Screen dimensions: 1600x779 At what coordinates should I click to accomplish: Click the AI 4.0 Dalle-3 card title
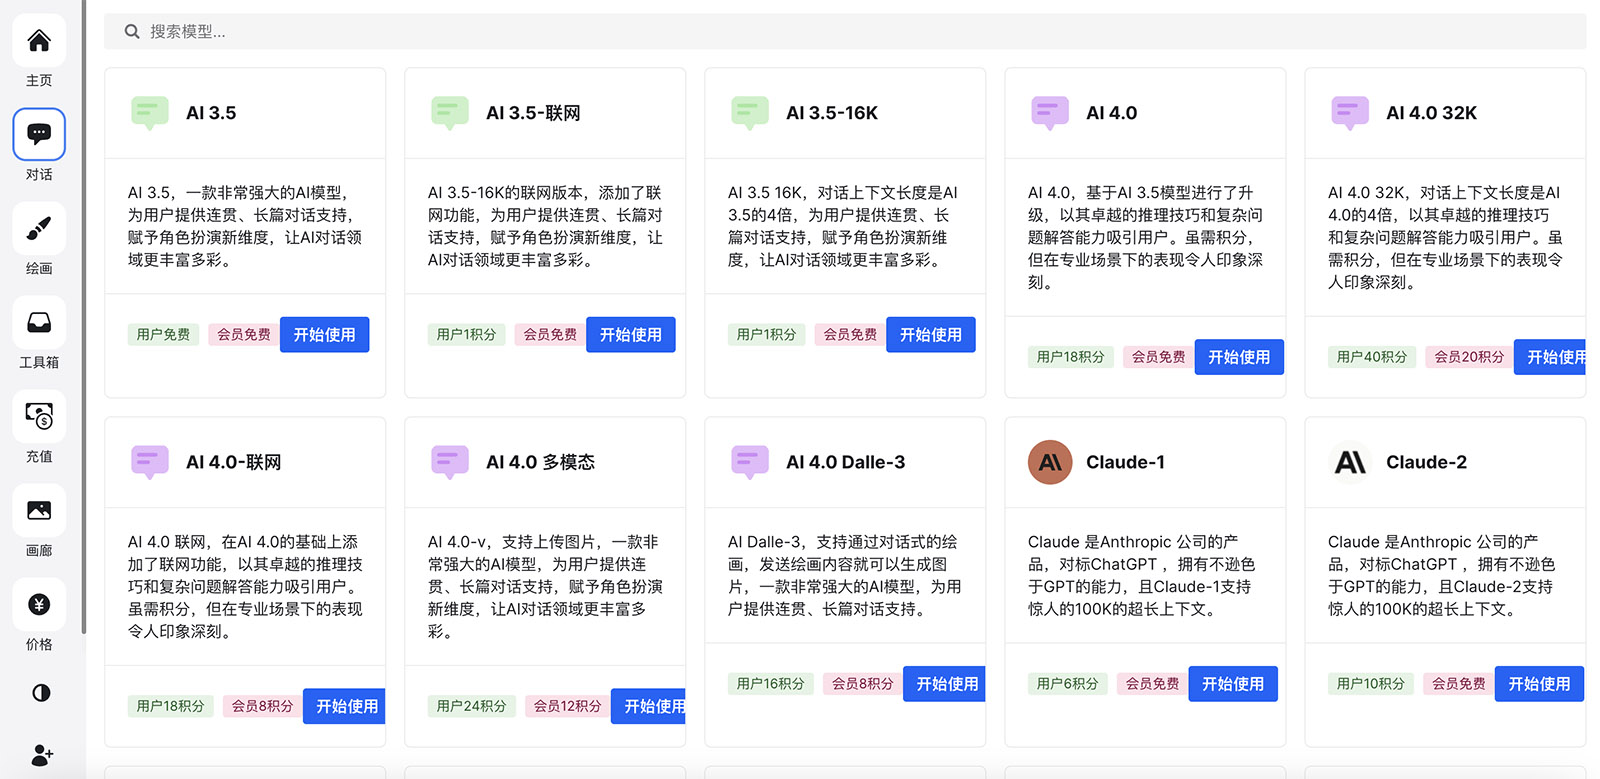pyautogui.click(x=846, y=462)
